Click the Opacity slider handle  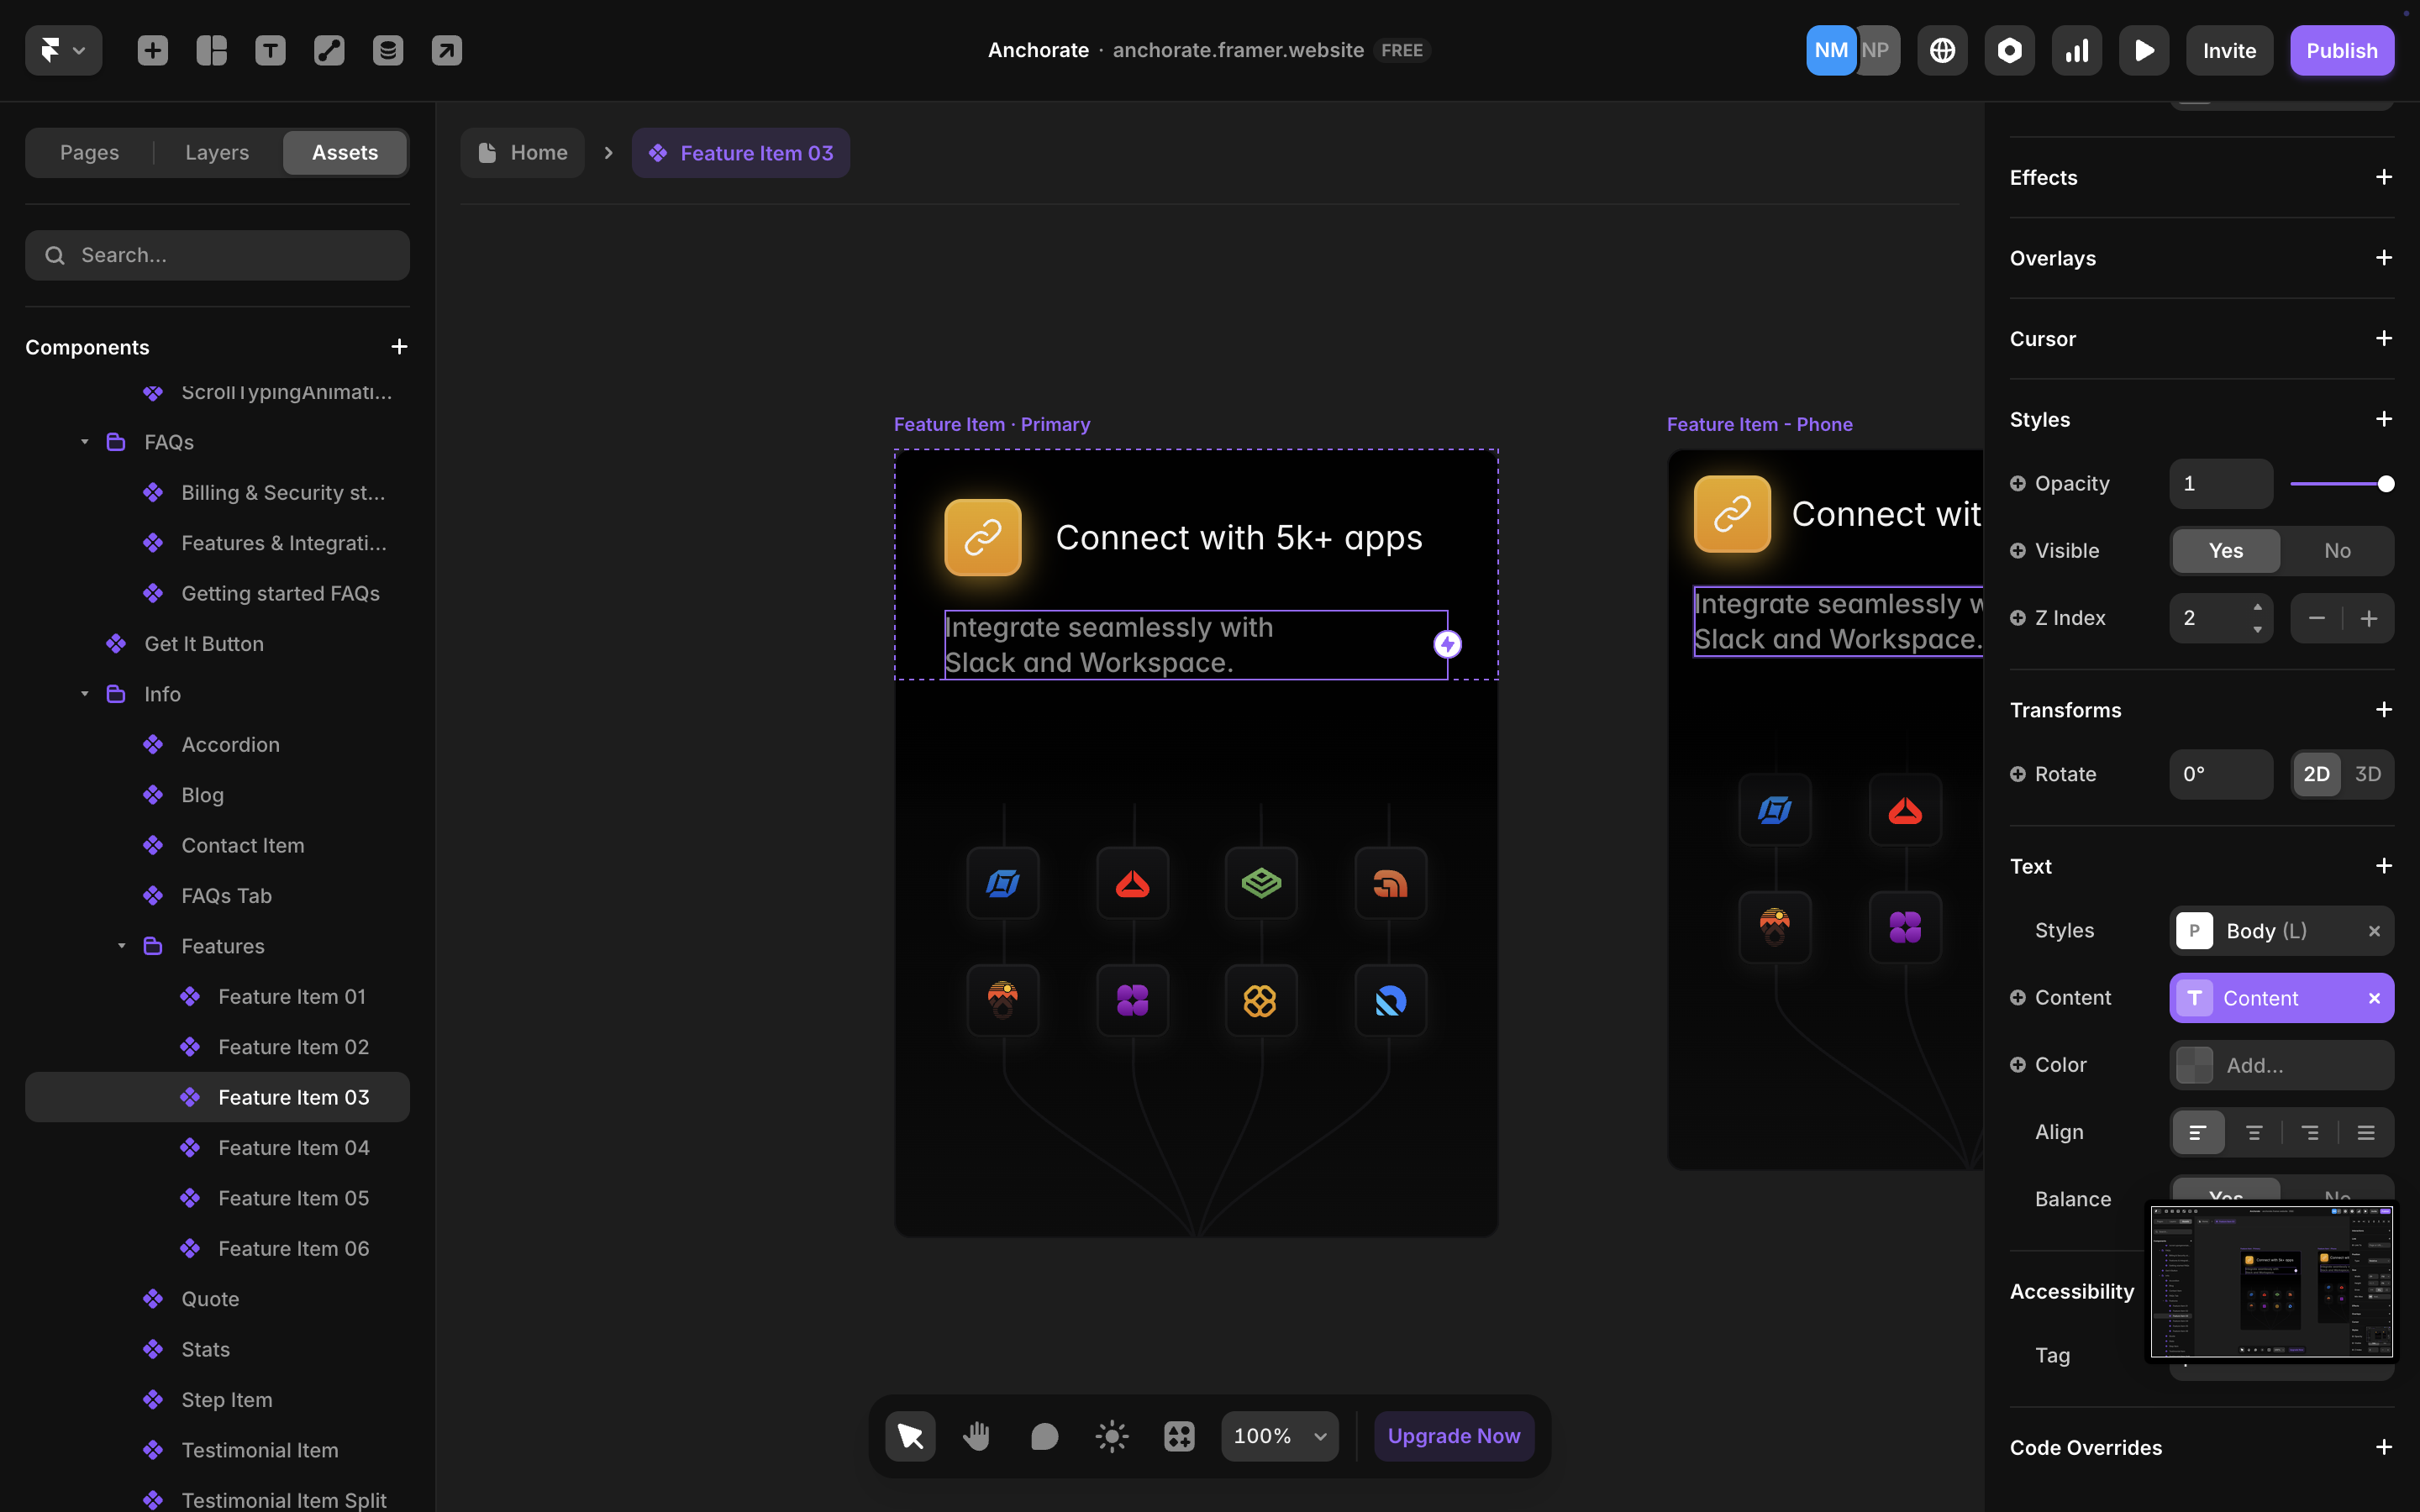2386,484
